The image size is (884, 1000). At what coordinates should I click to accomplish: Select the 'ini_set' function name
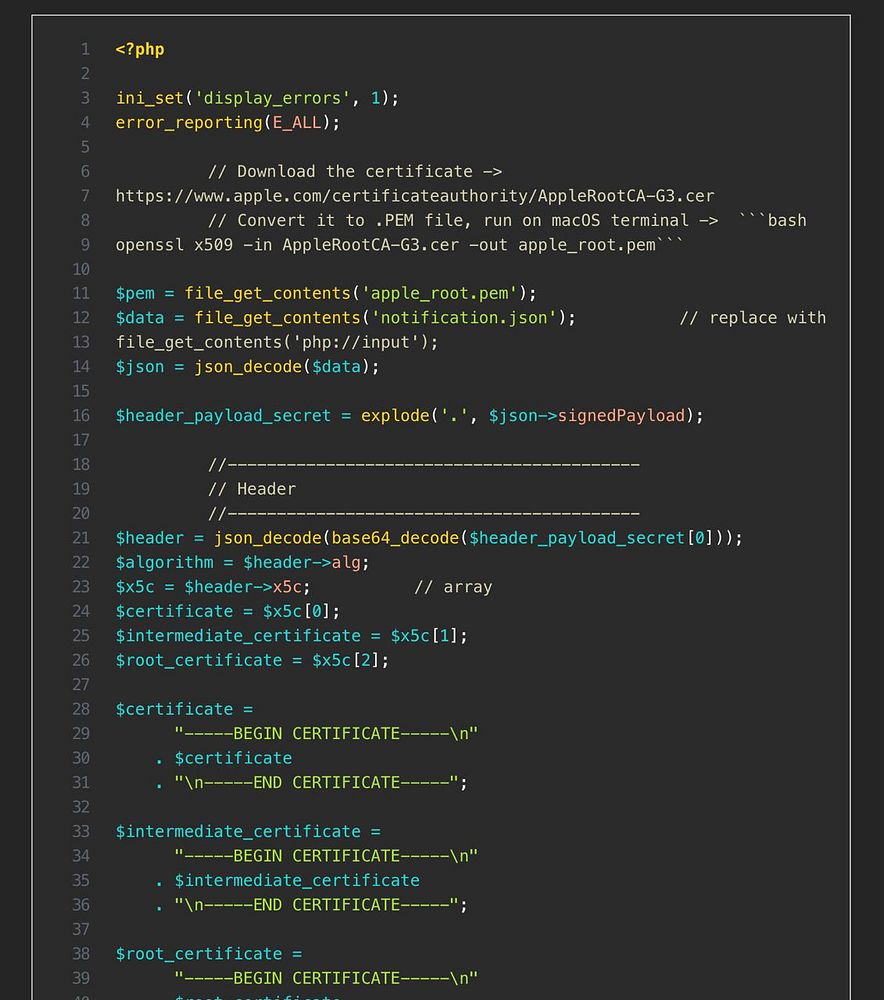[150, 98]
